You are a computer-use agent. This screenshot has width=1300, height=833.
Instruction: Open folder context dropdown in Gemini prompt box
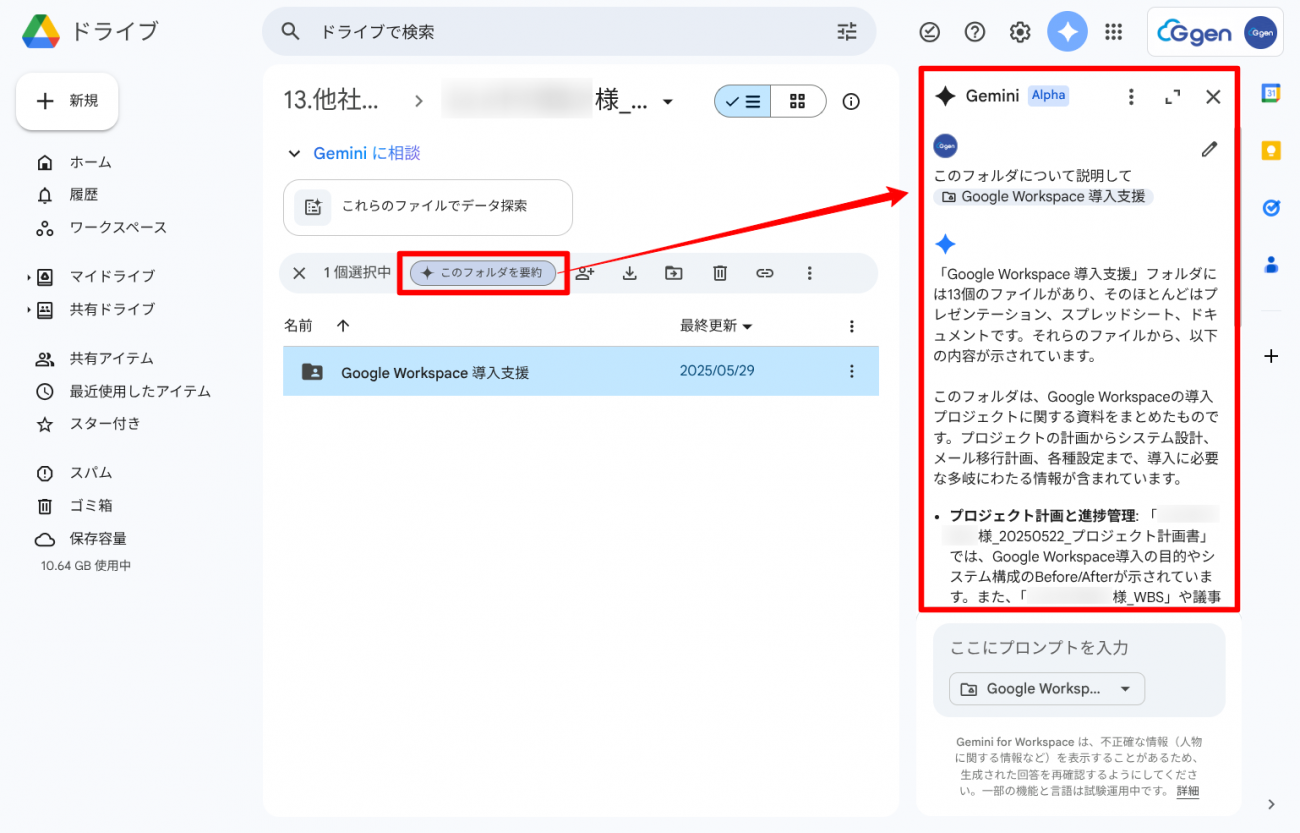tap(1046, 689)
